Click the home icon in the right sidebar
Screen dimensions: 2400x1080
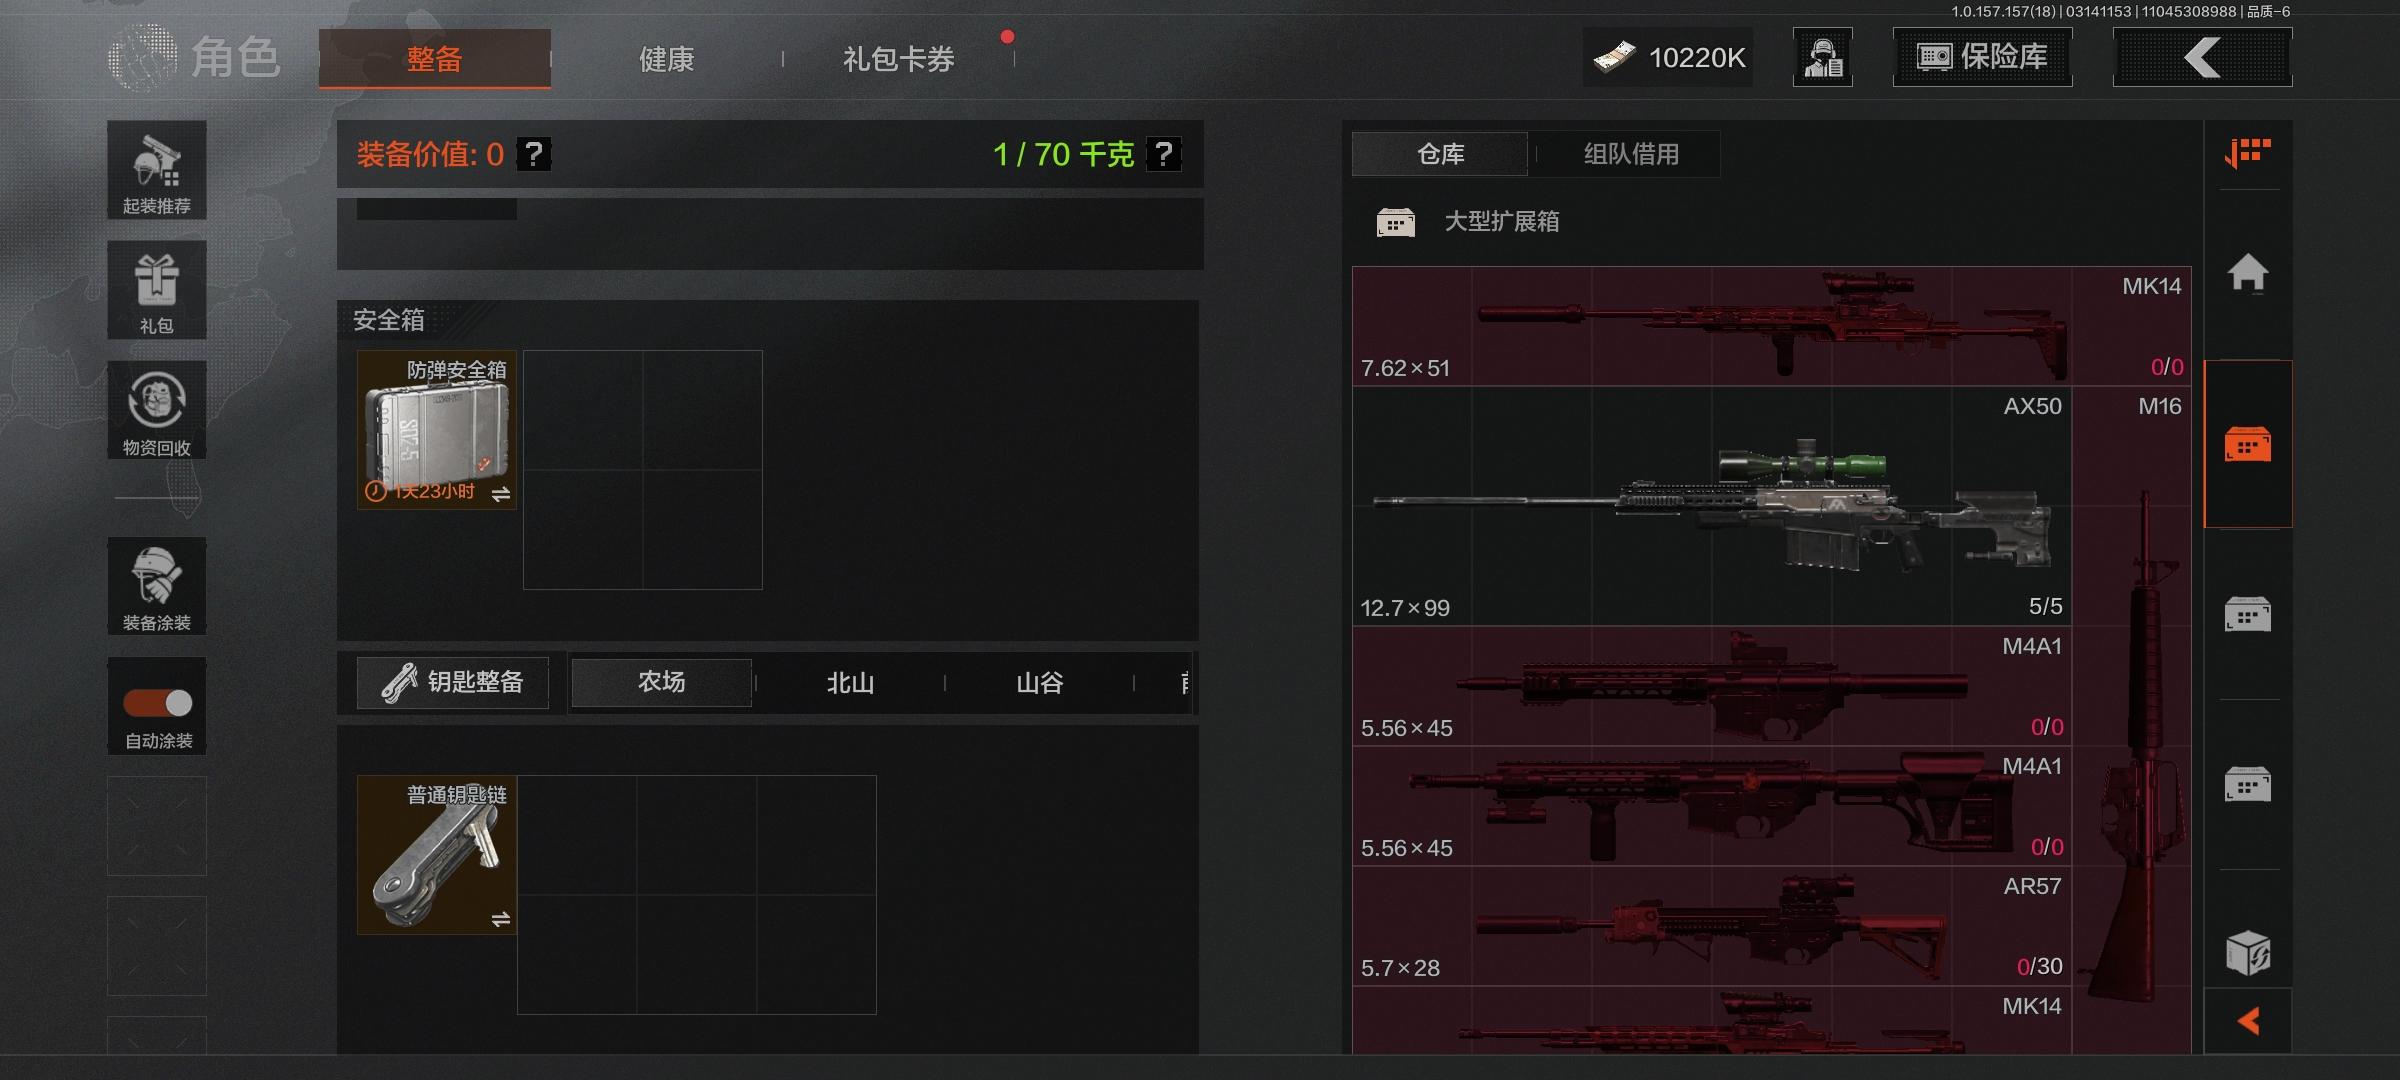click(x=2247, y=272)
